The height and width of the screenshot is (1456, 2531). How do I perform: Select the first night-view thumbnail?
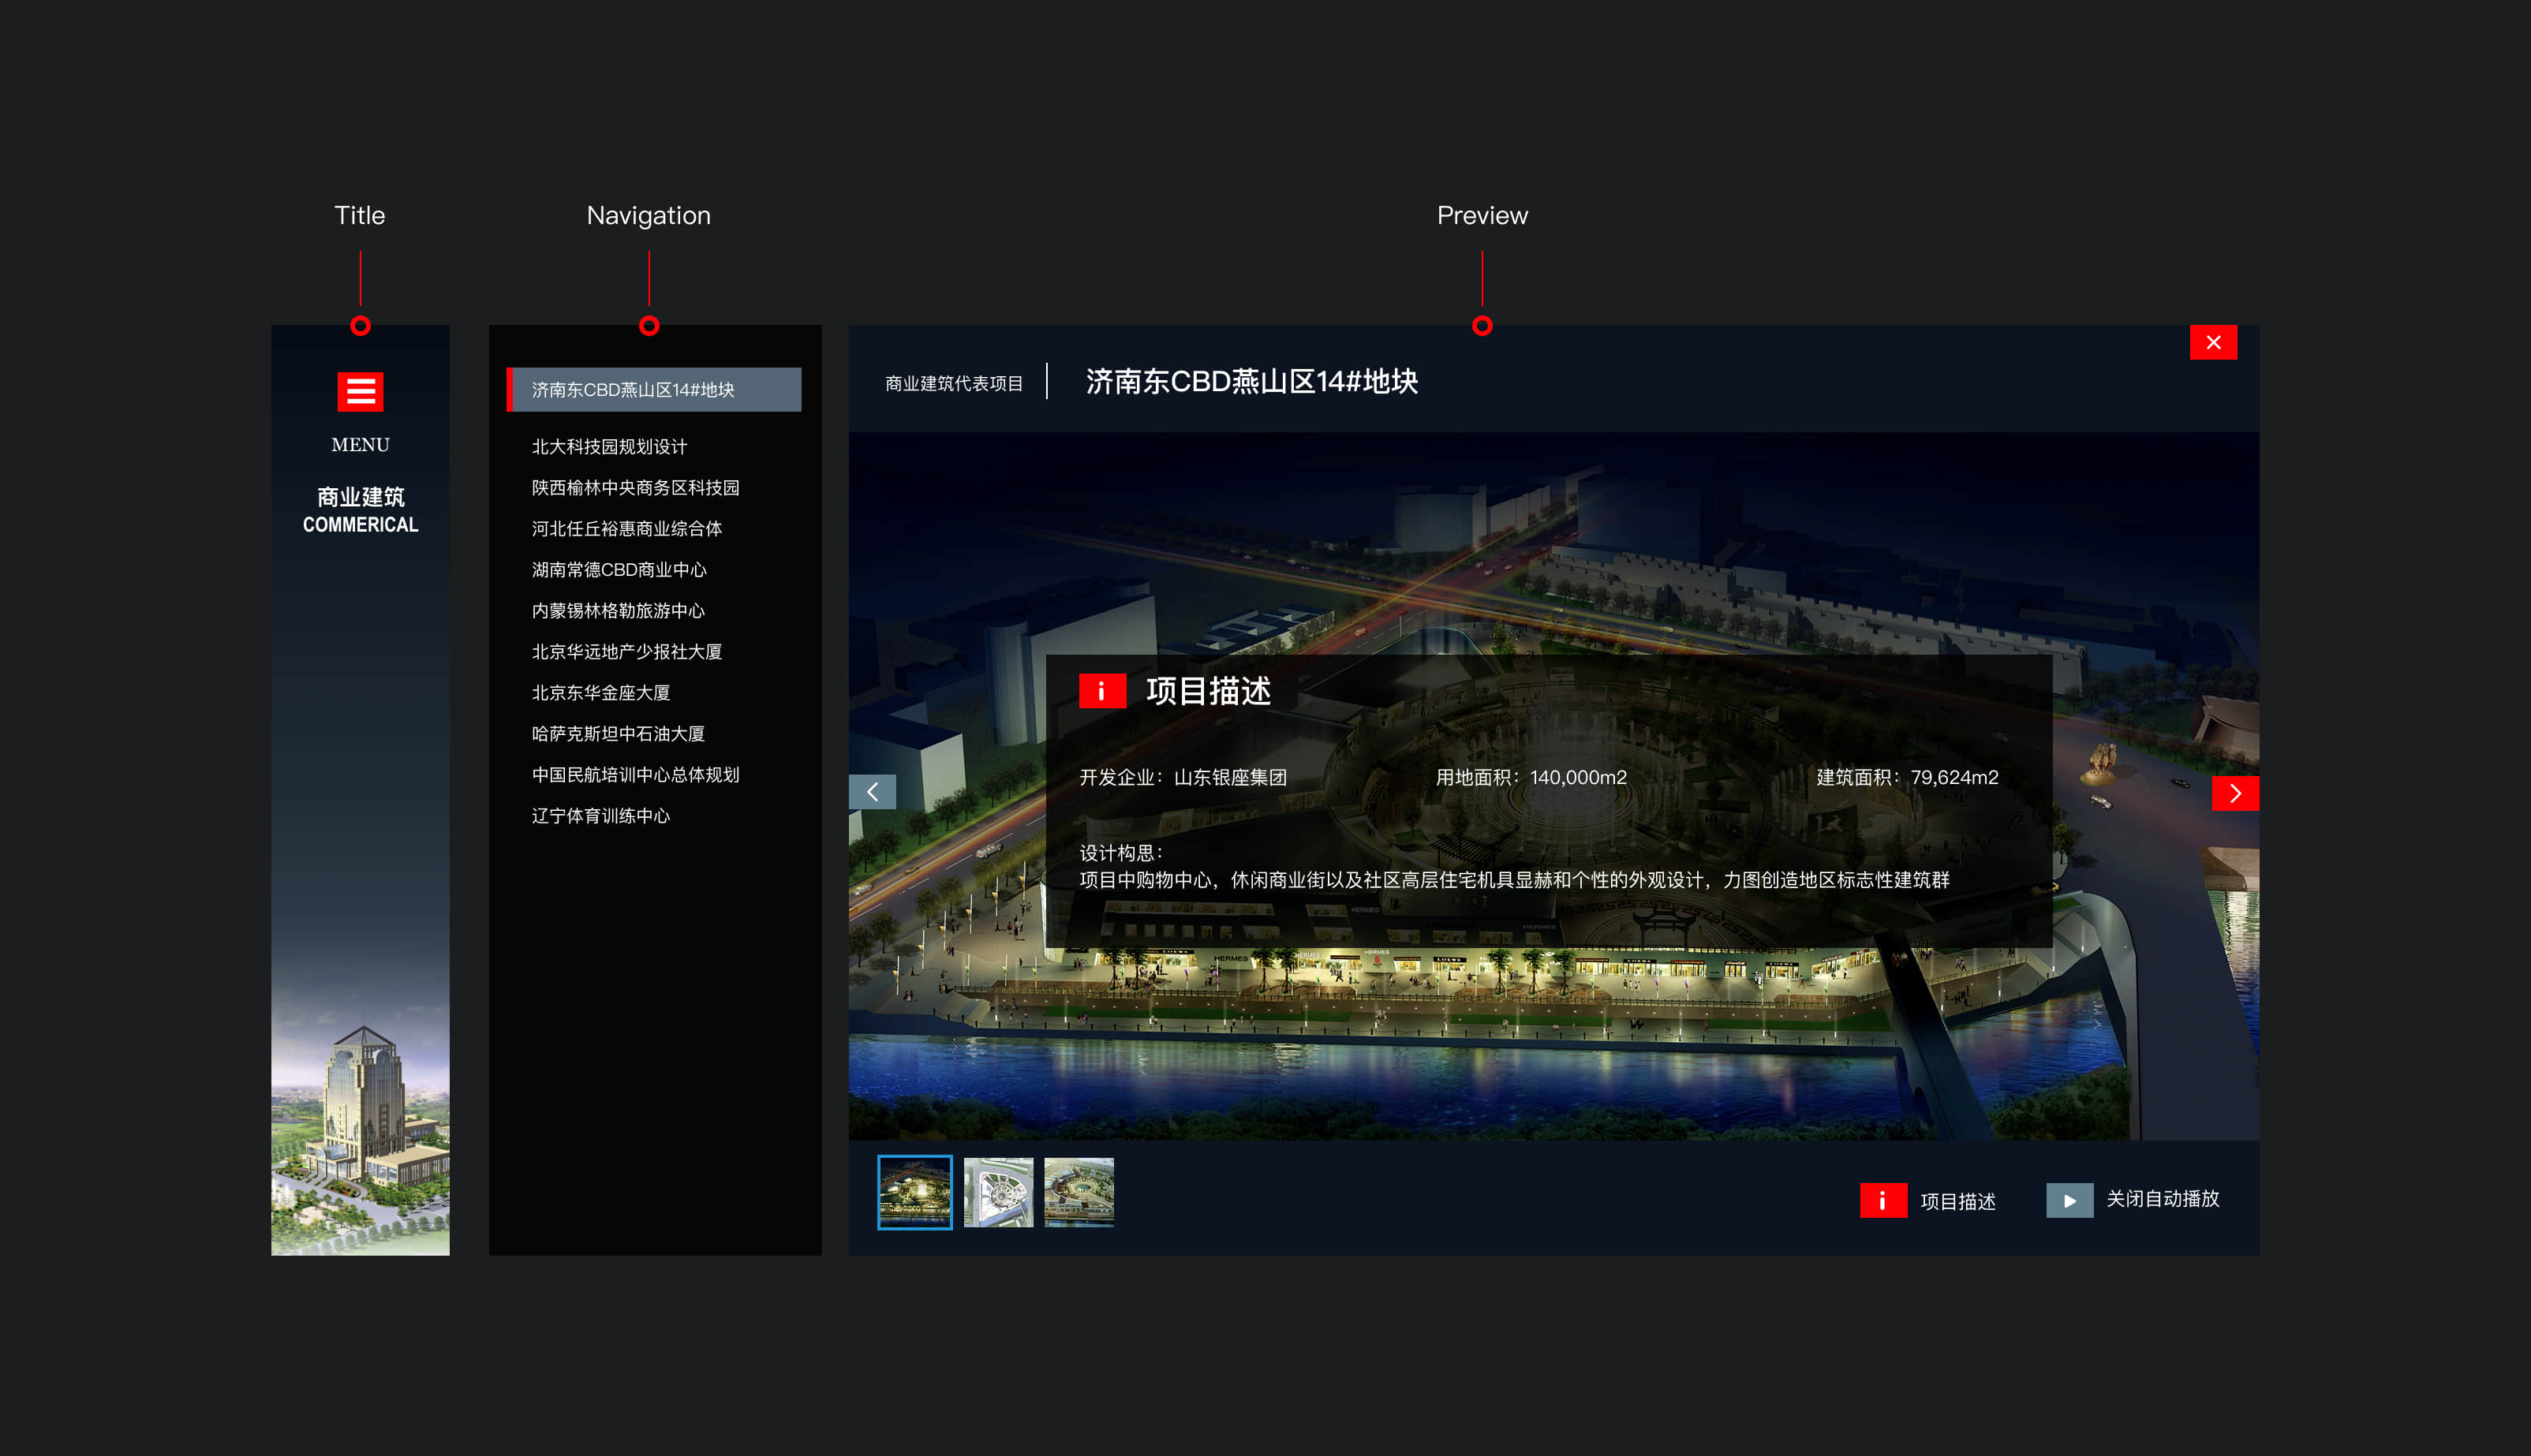914,1192
